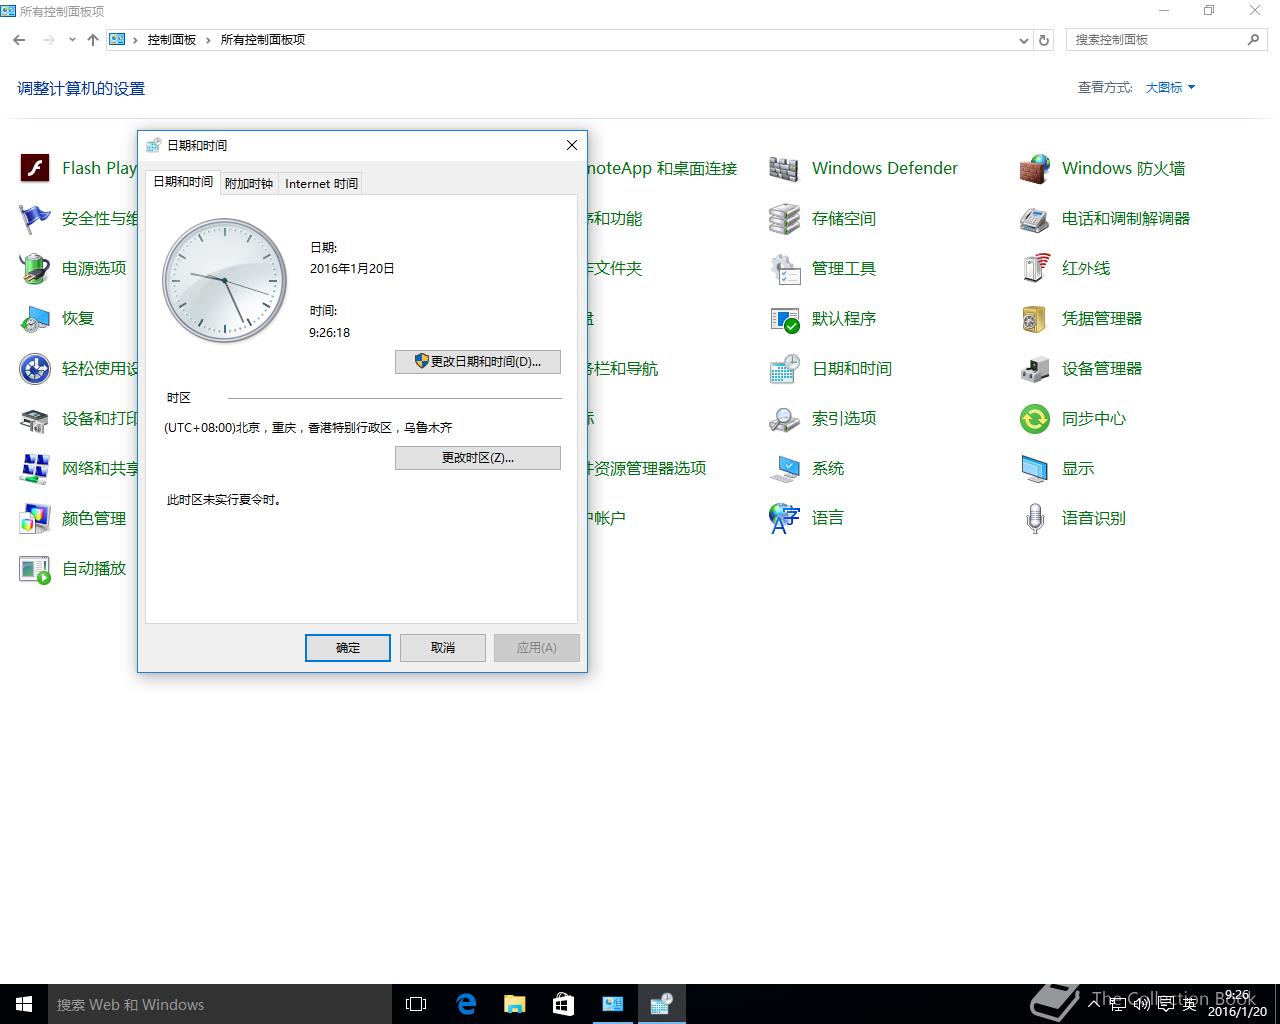
Task: Click 更改时区(Z)... button
Action: tap(478, 457)
